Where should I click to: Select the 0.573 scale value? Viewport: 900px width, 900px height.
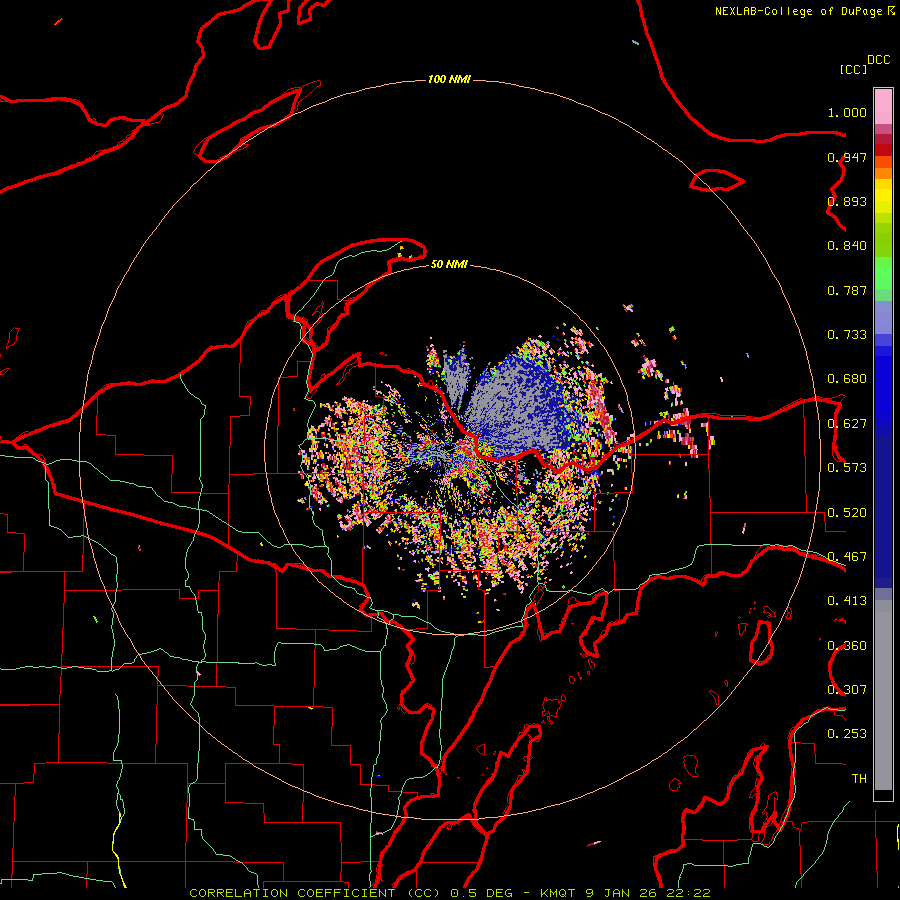(x=847, y=468)
